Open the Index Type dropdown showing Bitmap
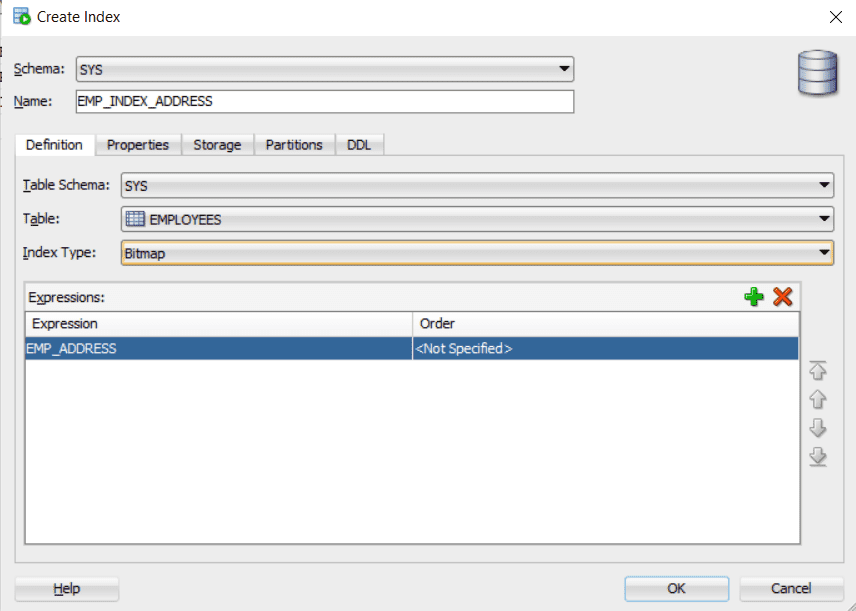 [826, 252]
